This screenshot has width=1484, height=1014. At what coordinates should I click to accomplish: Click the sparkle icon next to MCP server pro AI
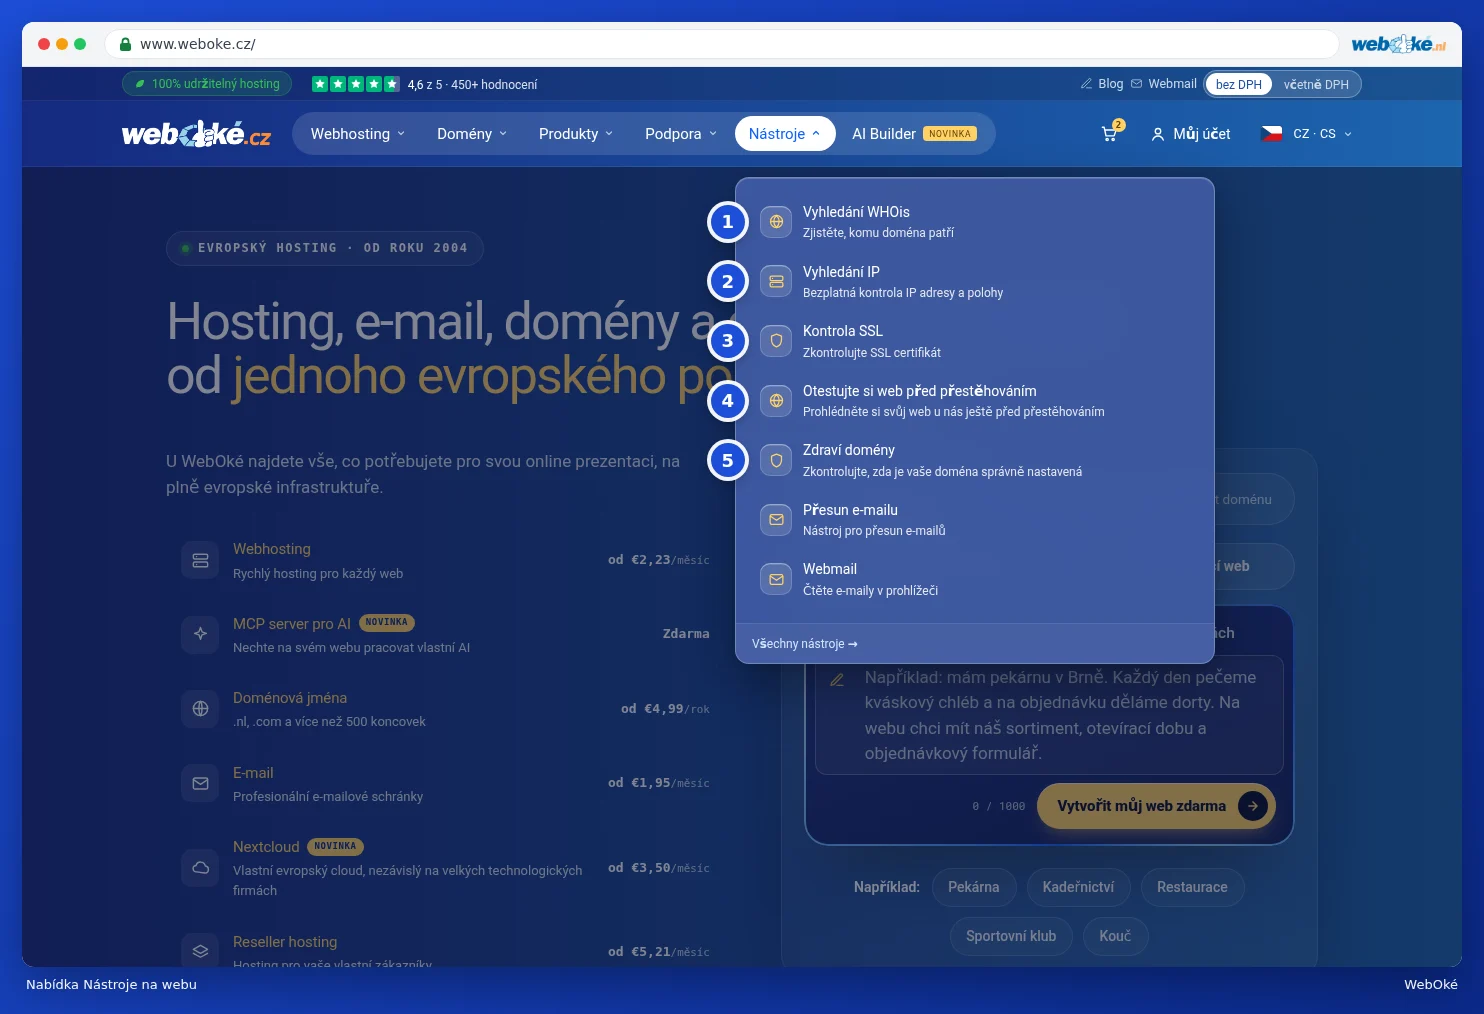200,634
